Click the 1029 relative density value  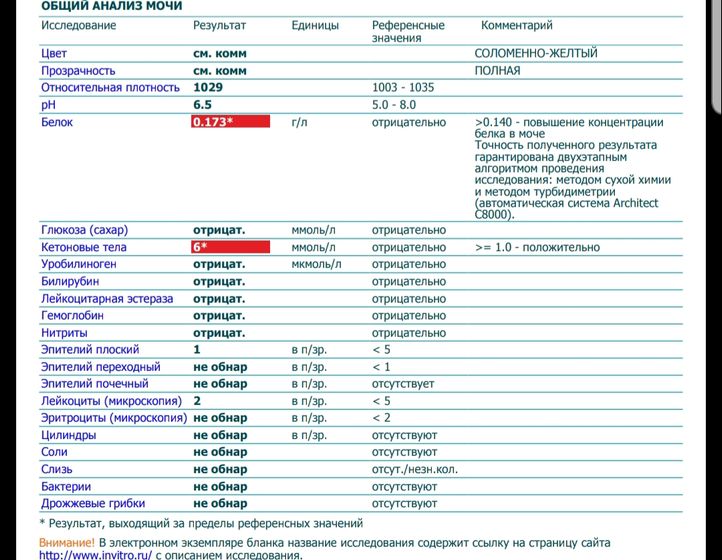[x=209, y=88]
